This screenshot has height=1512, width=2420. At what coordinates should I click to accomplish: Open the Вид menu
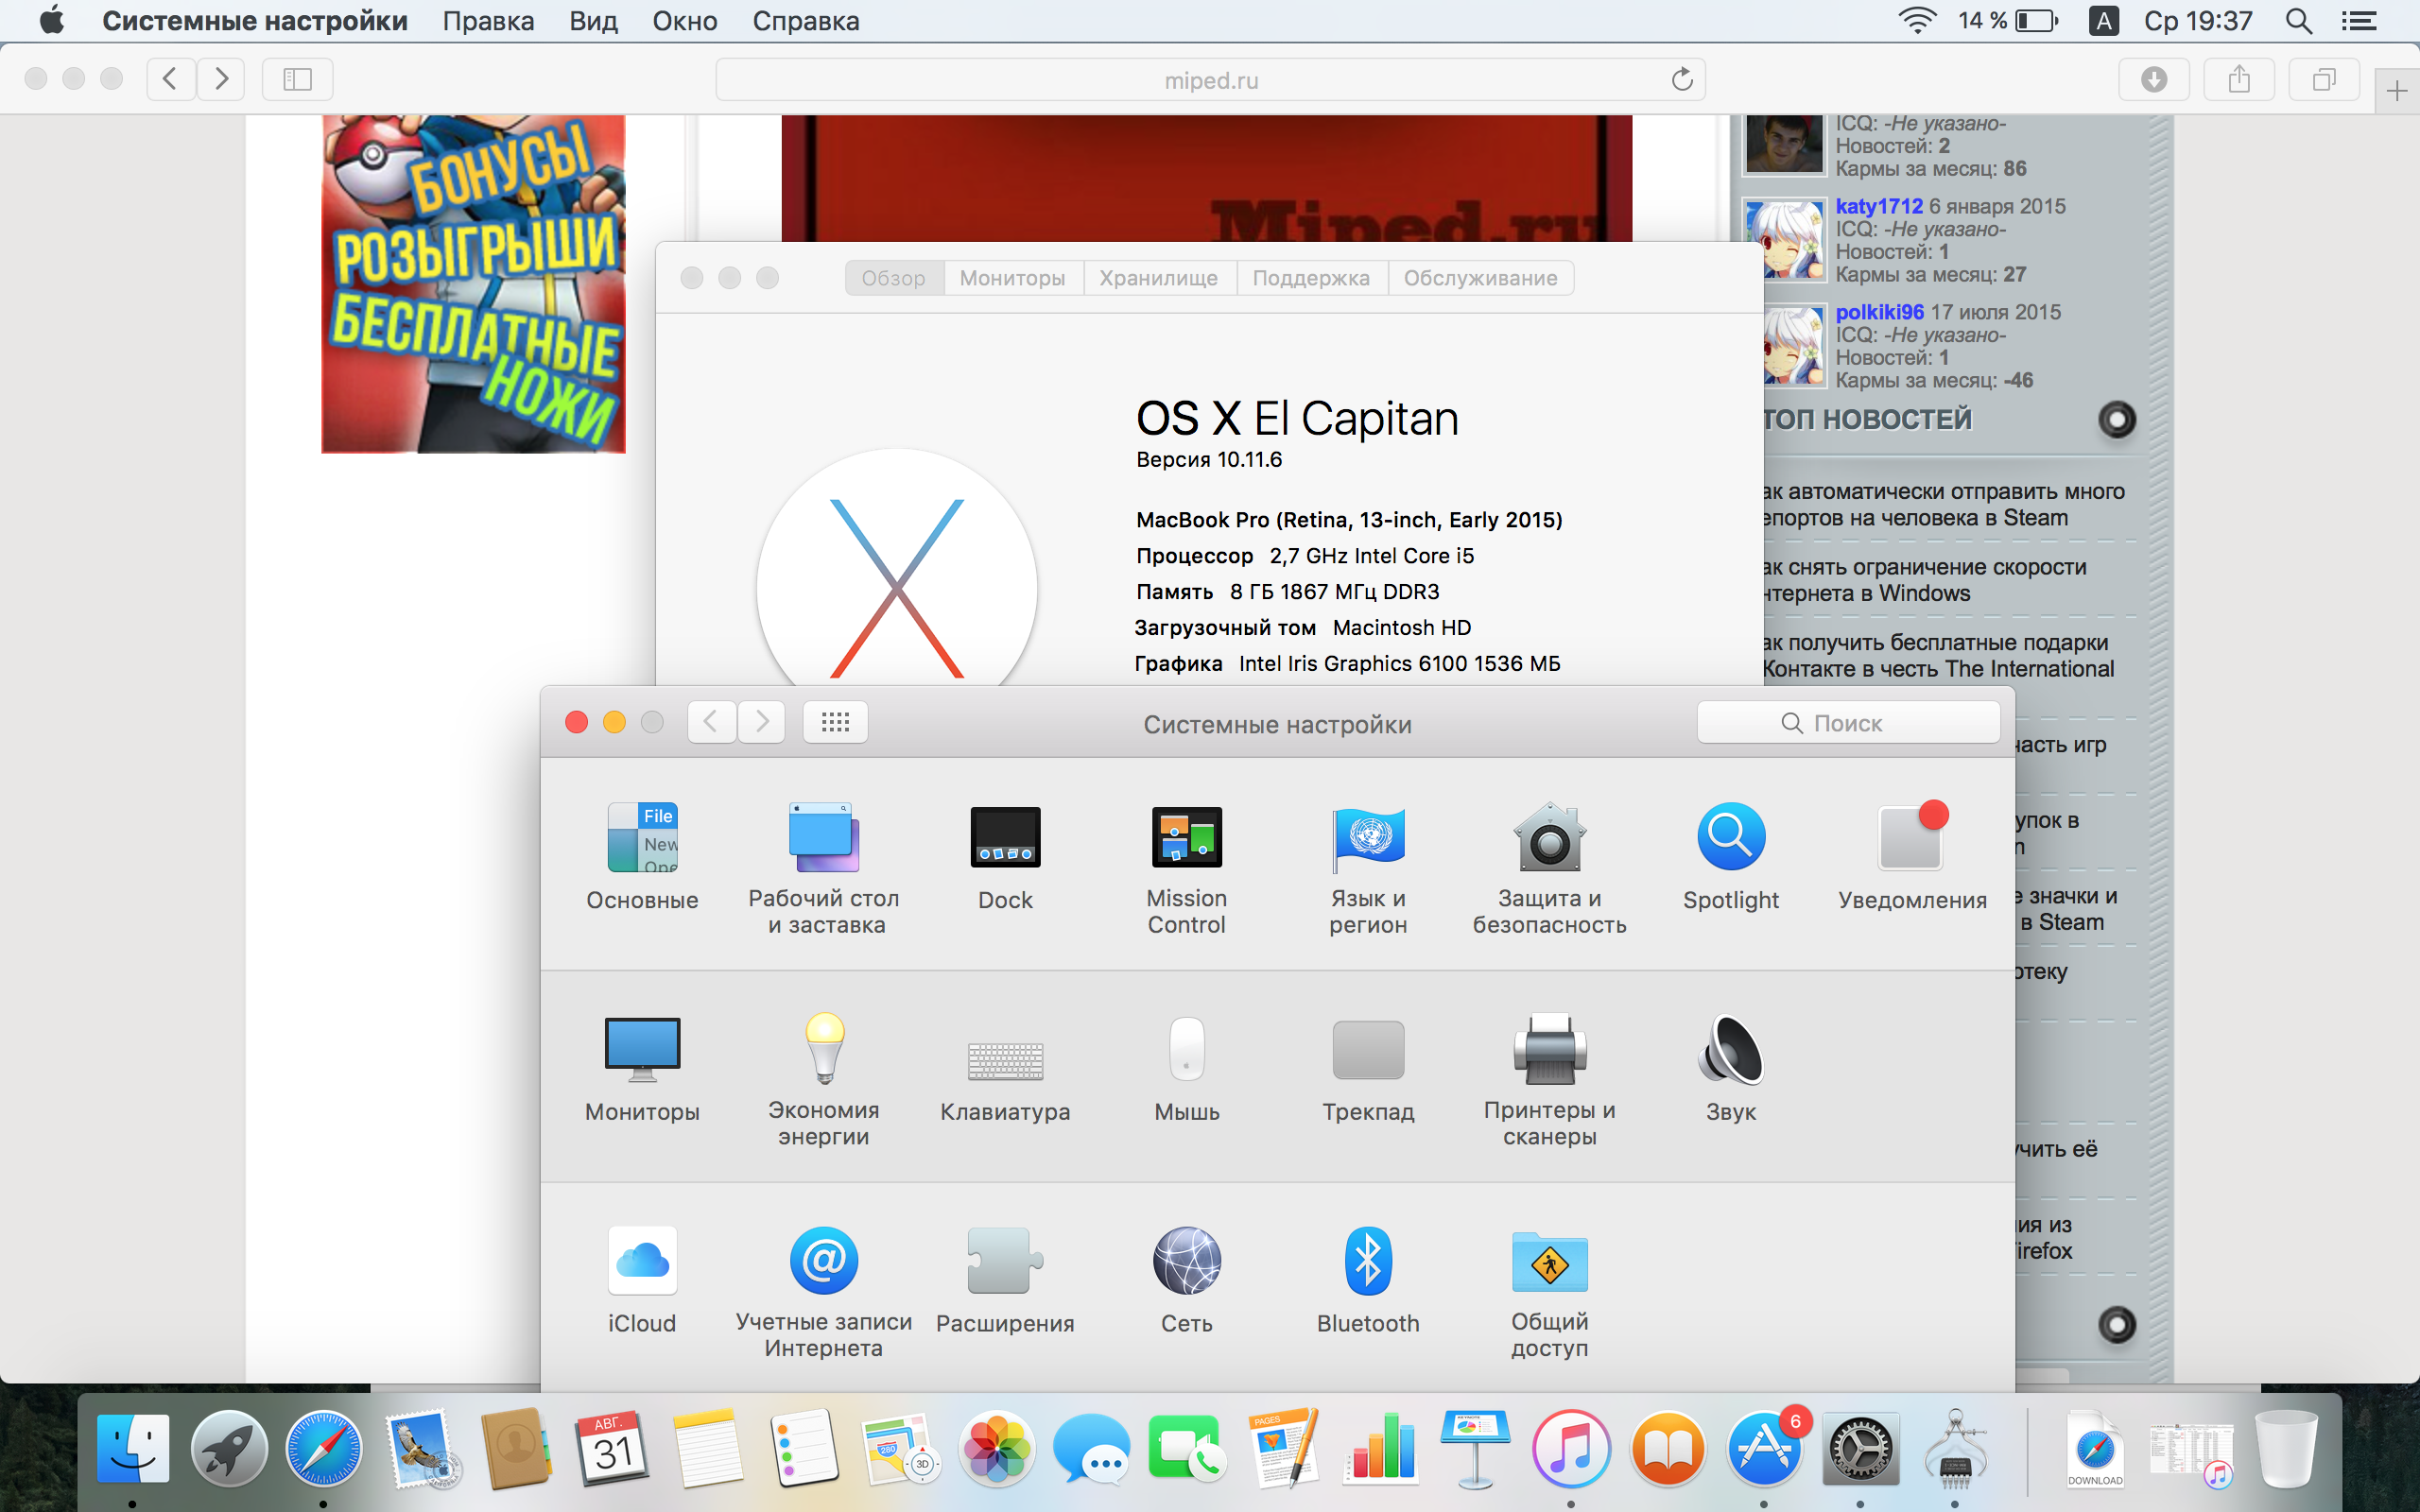(x=593, y=21)
